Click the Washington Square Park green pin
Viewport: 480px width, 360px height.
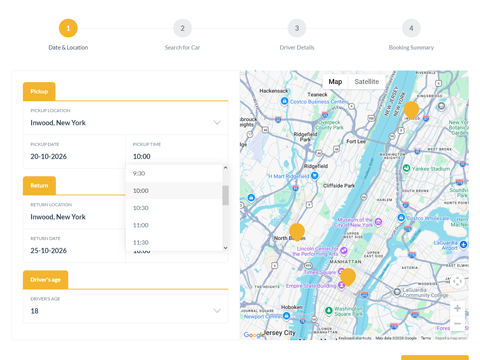pos(329,310)
